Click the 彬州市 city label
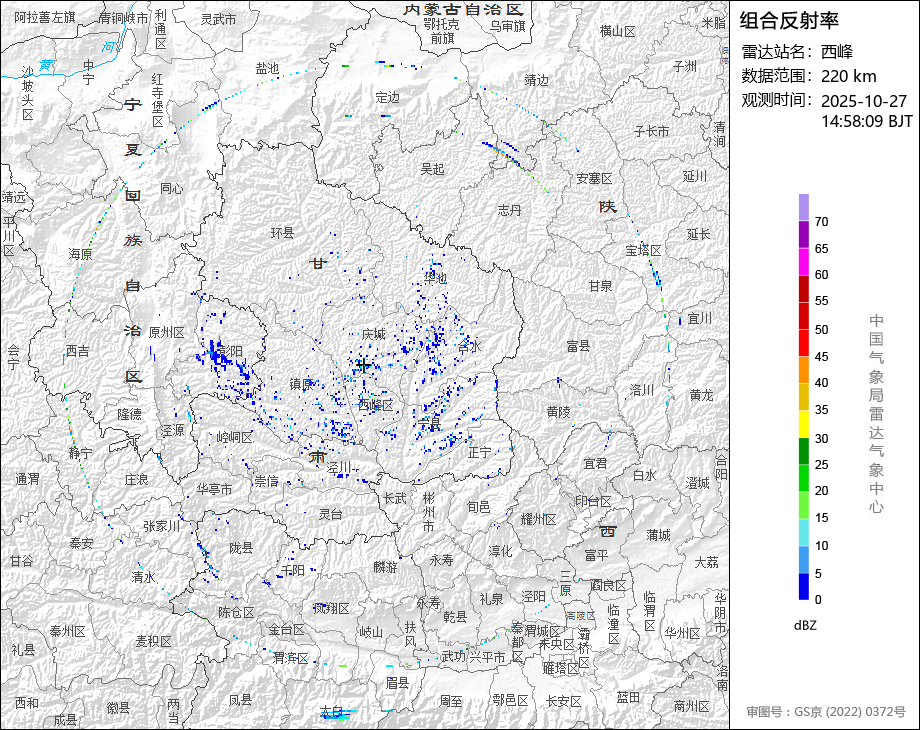 point(428,511)
